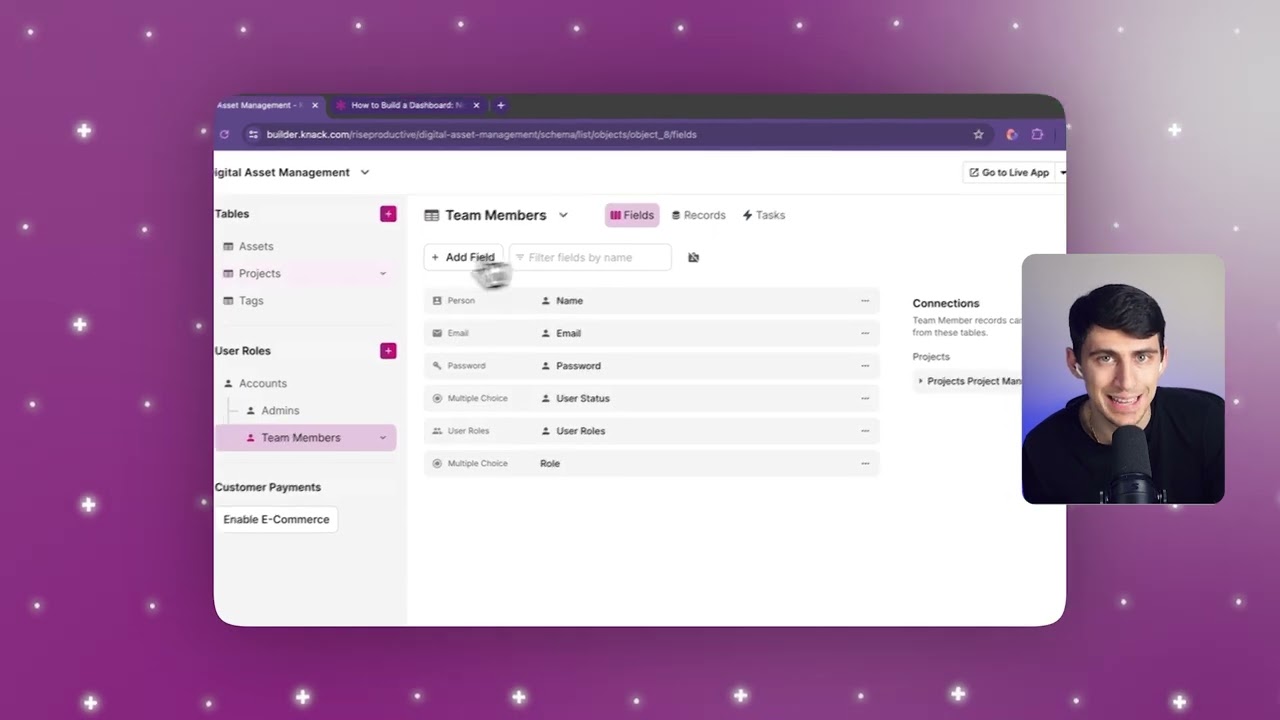Expand the Projects Project Manager connection
The height and width of the screenshot is (720, 1280).
(x=920, y=381)
